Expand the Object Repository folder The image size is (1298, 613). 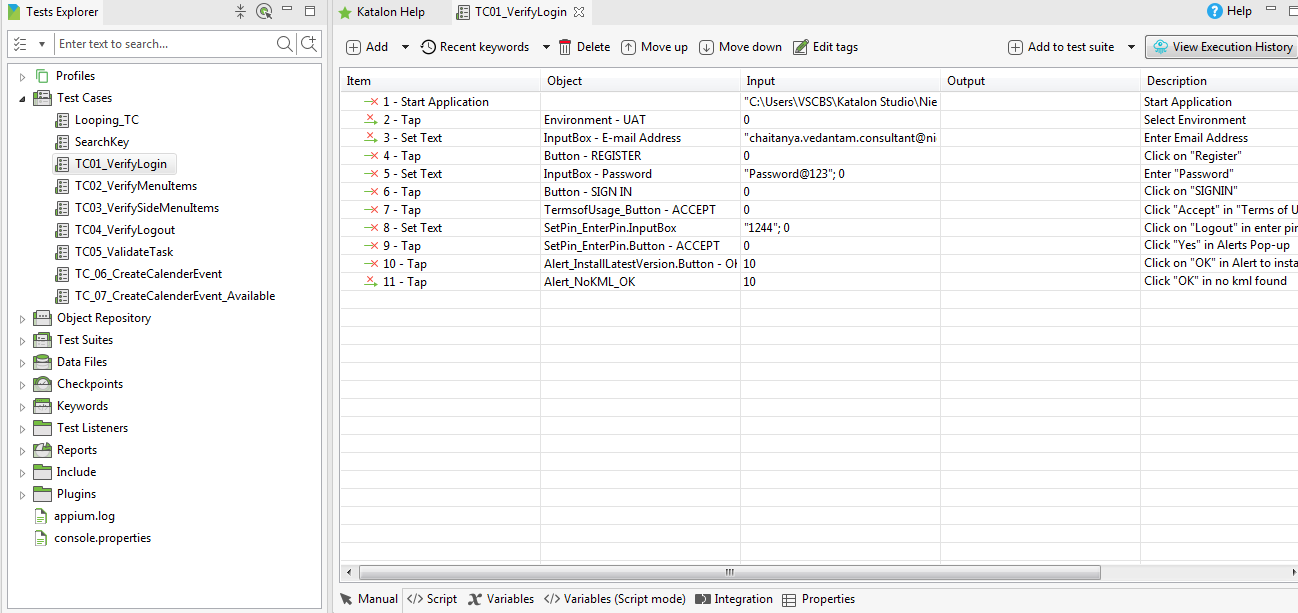[23, 318]
